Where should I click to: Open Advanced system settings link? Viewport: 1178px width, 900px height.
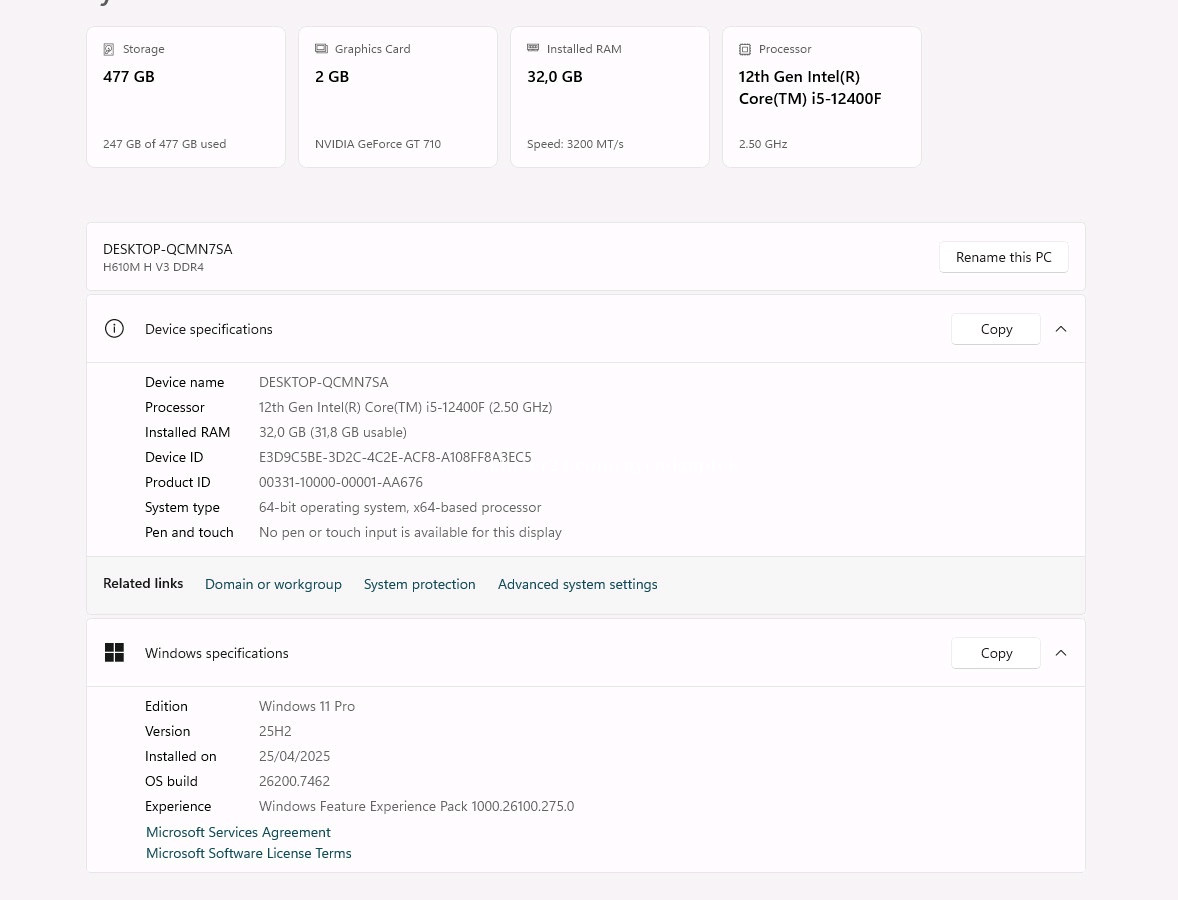pos(577,584)
